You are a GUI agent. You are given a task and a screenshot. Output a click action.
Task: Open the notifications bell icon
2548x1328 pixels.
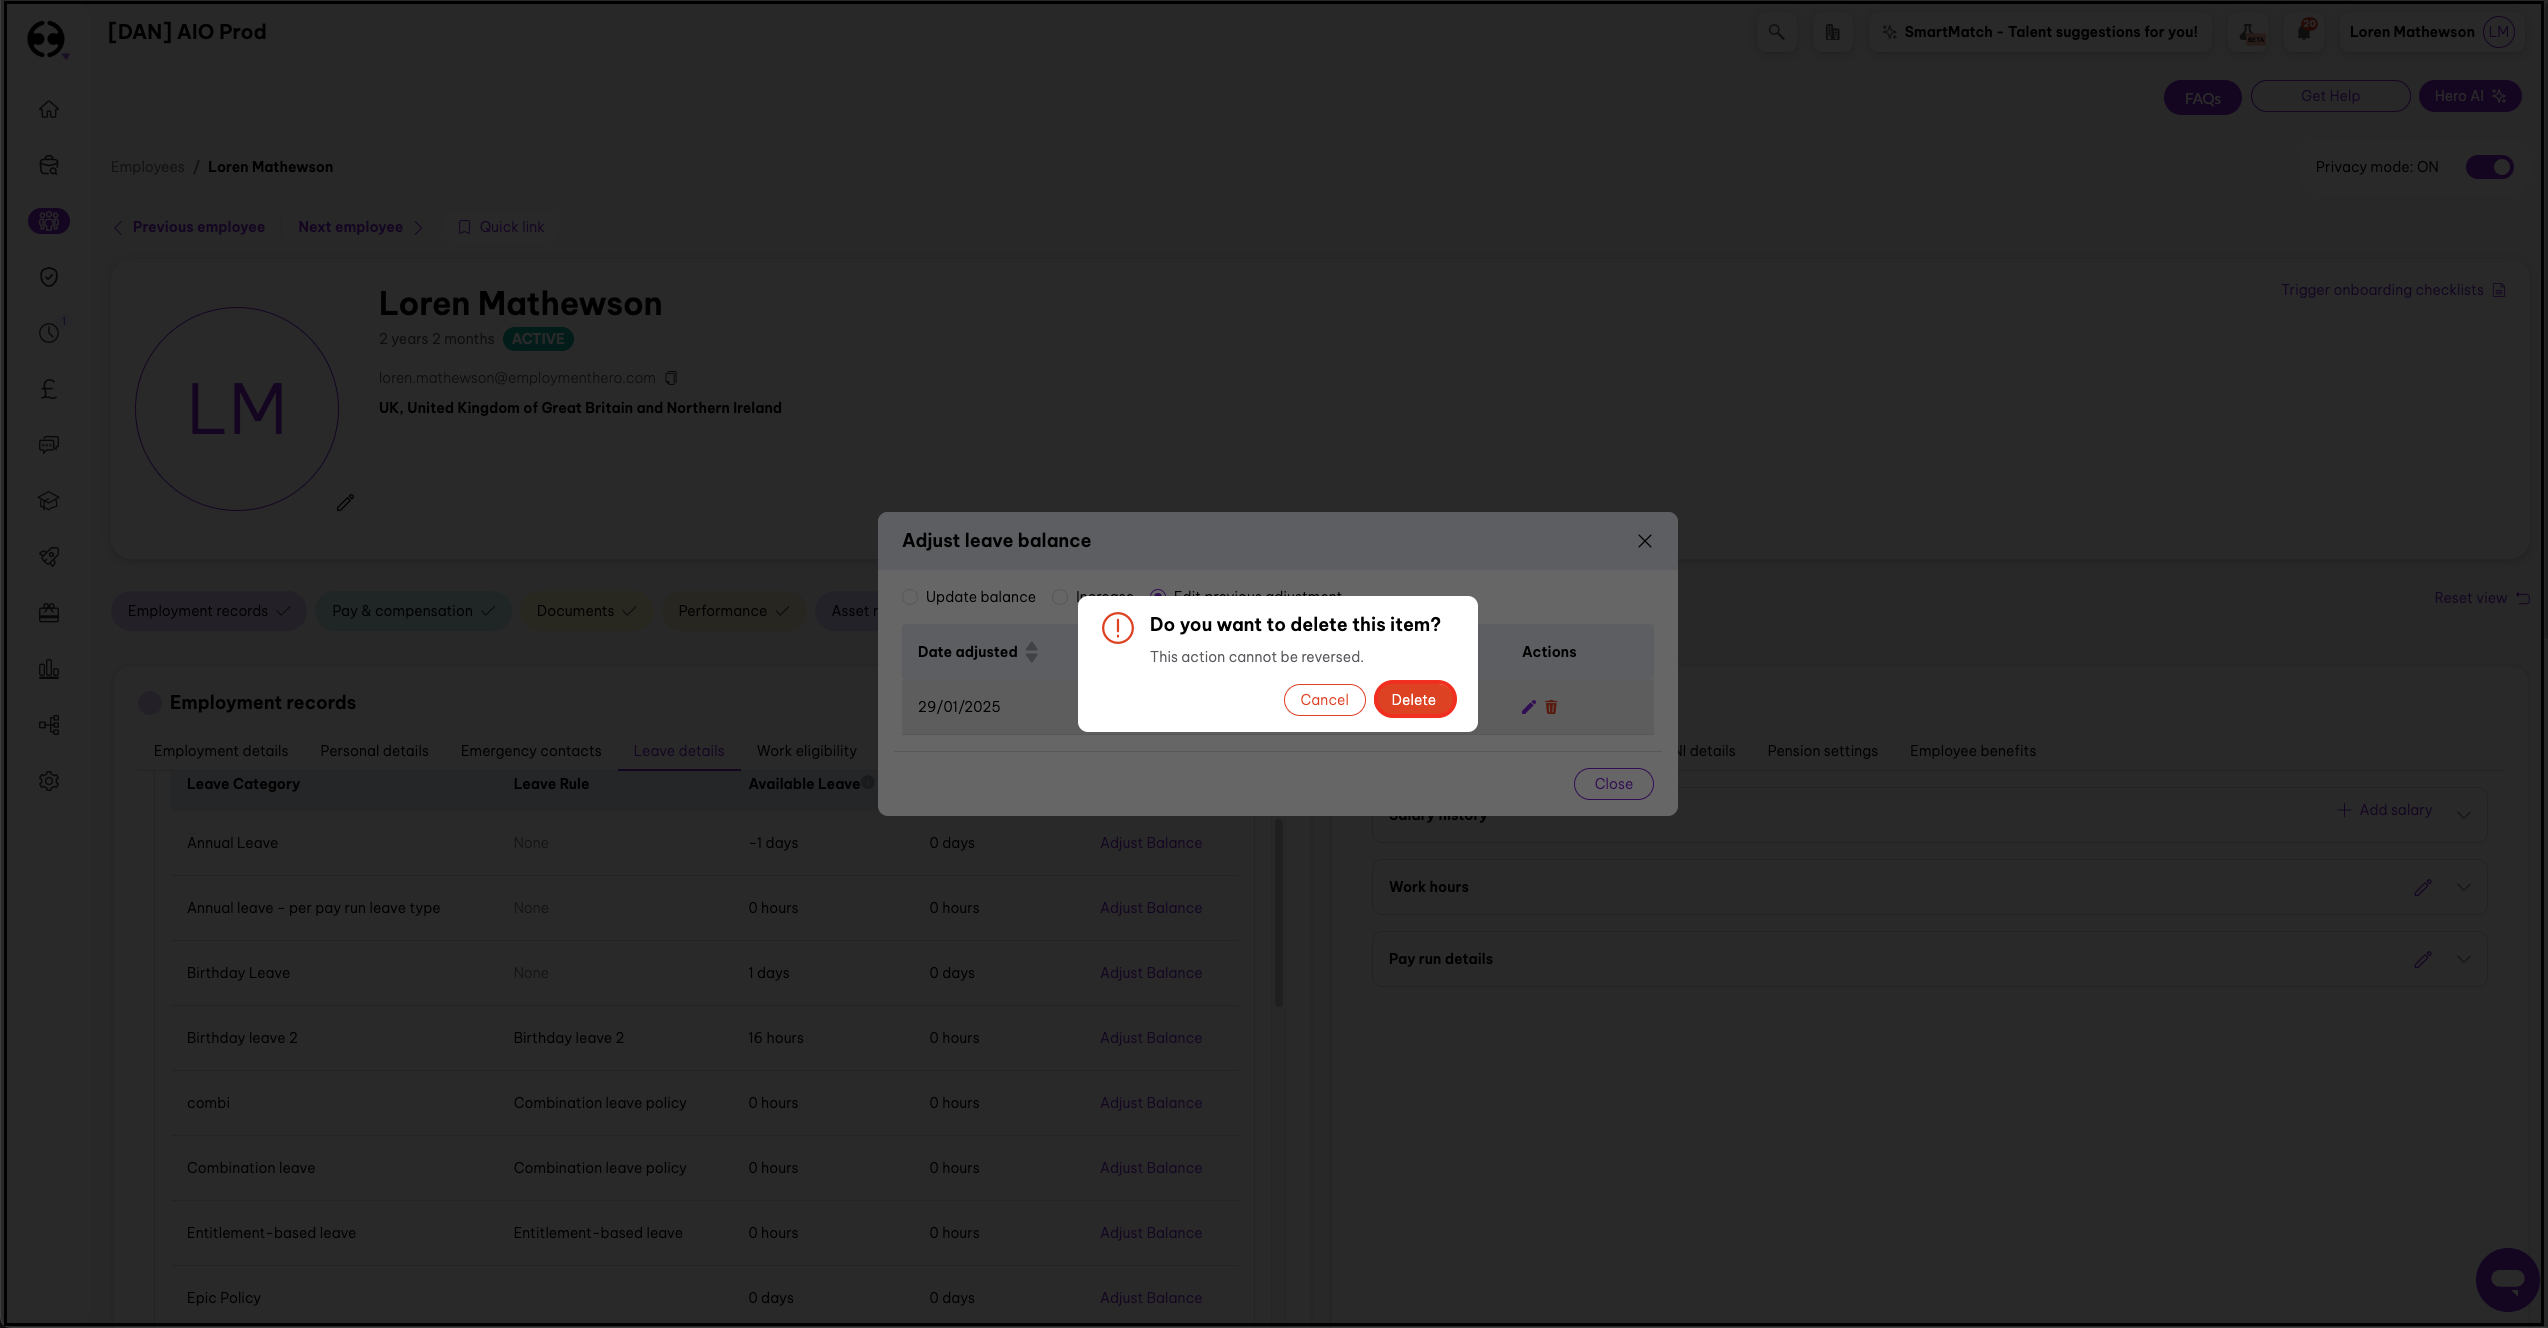(x=2305, y=32)
